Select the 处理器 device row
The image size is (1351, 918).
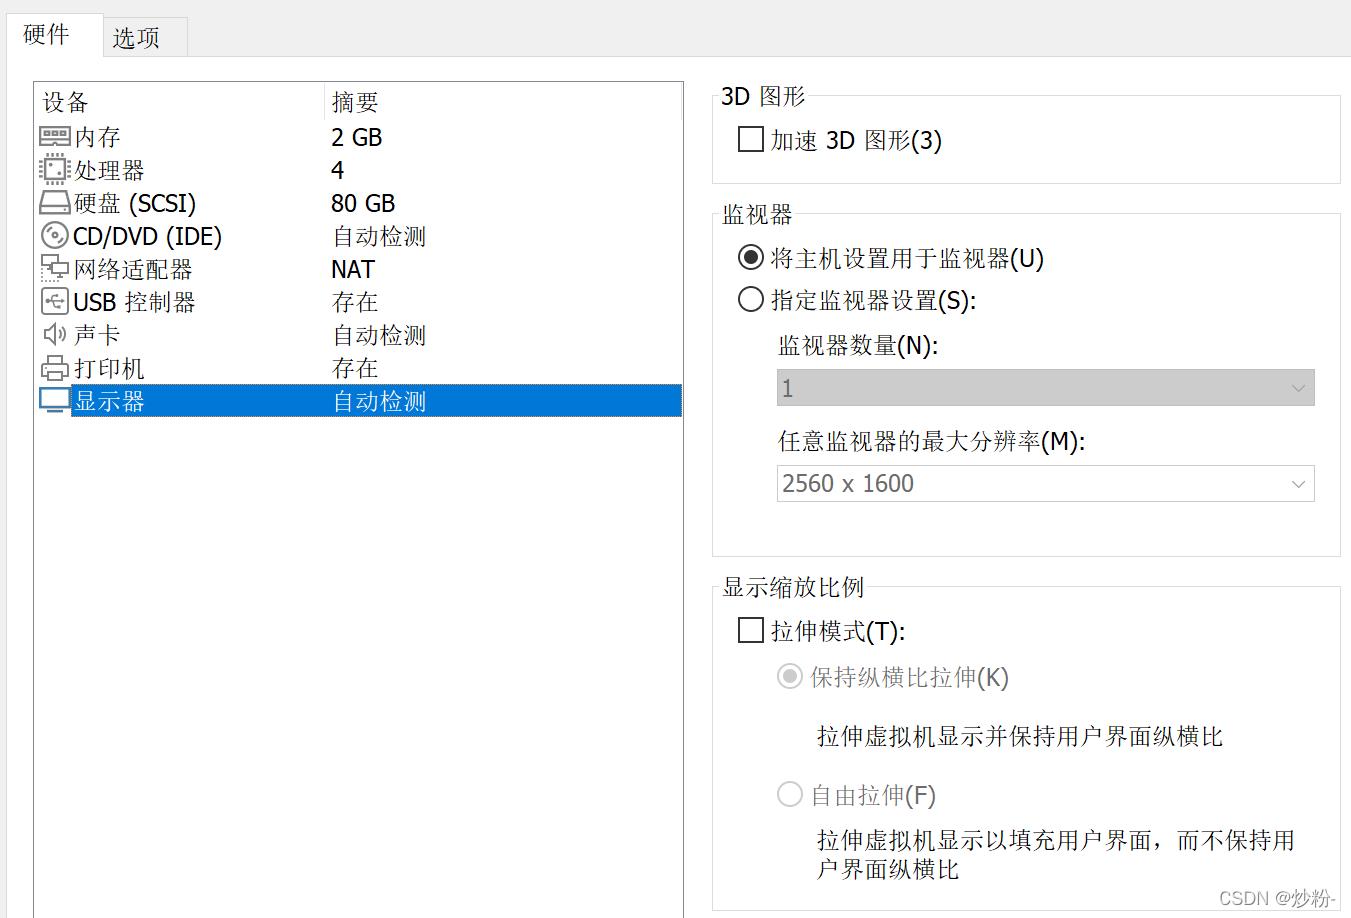coord(358,170)
